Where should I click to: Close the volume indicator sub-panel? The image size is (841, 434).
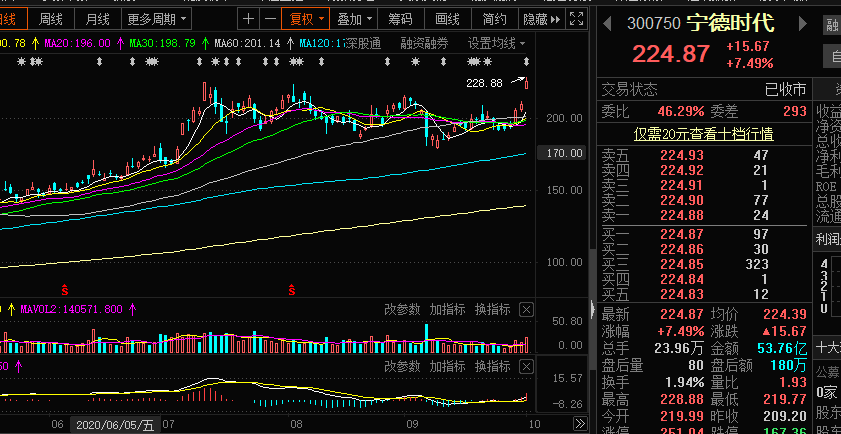pos(526,310)
